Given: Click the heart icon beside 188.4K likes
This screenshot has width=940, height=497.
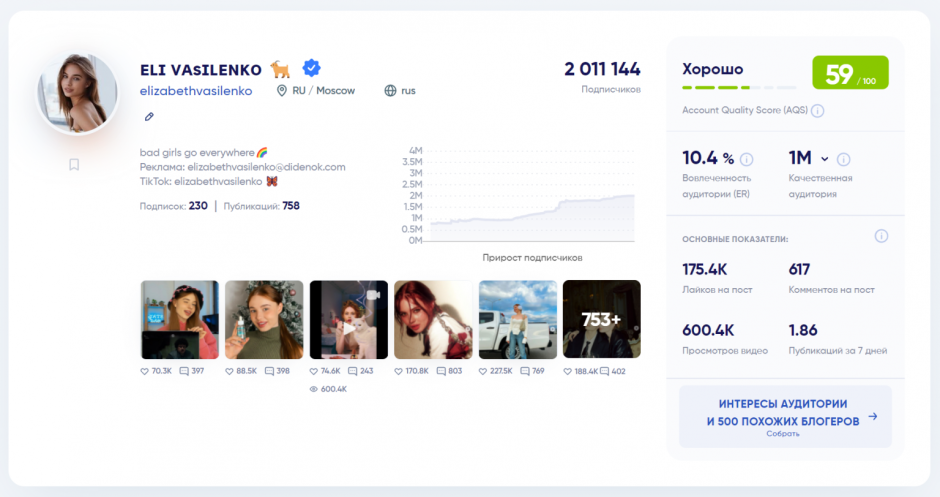Looking at the screenshot, I should coord(567,372).
